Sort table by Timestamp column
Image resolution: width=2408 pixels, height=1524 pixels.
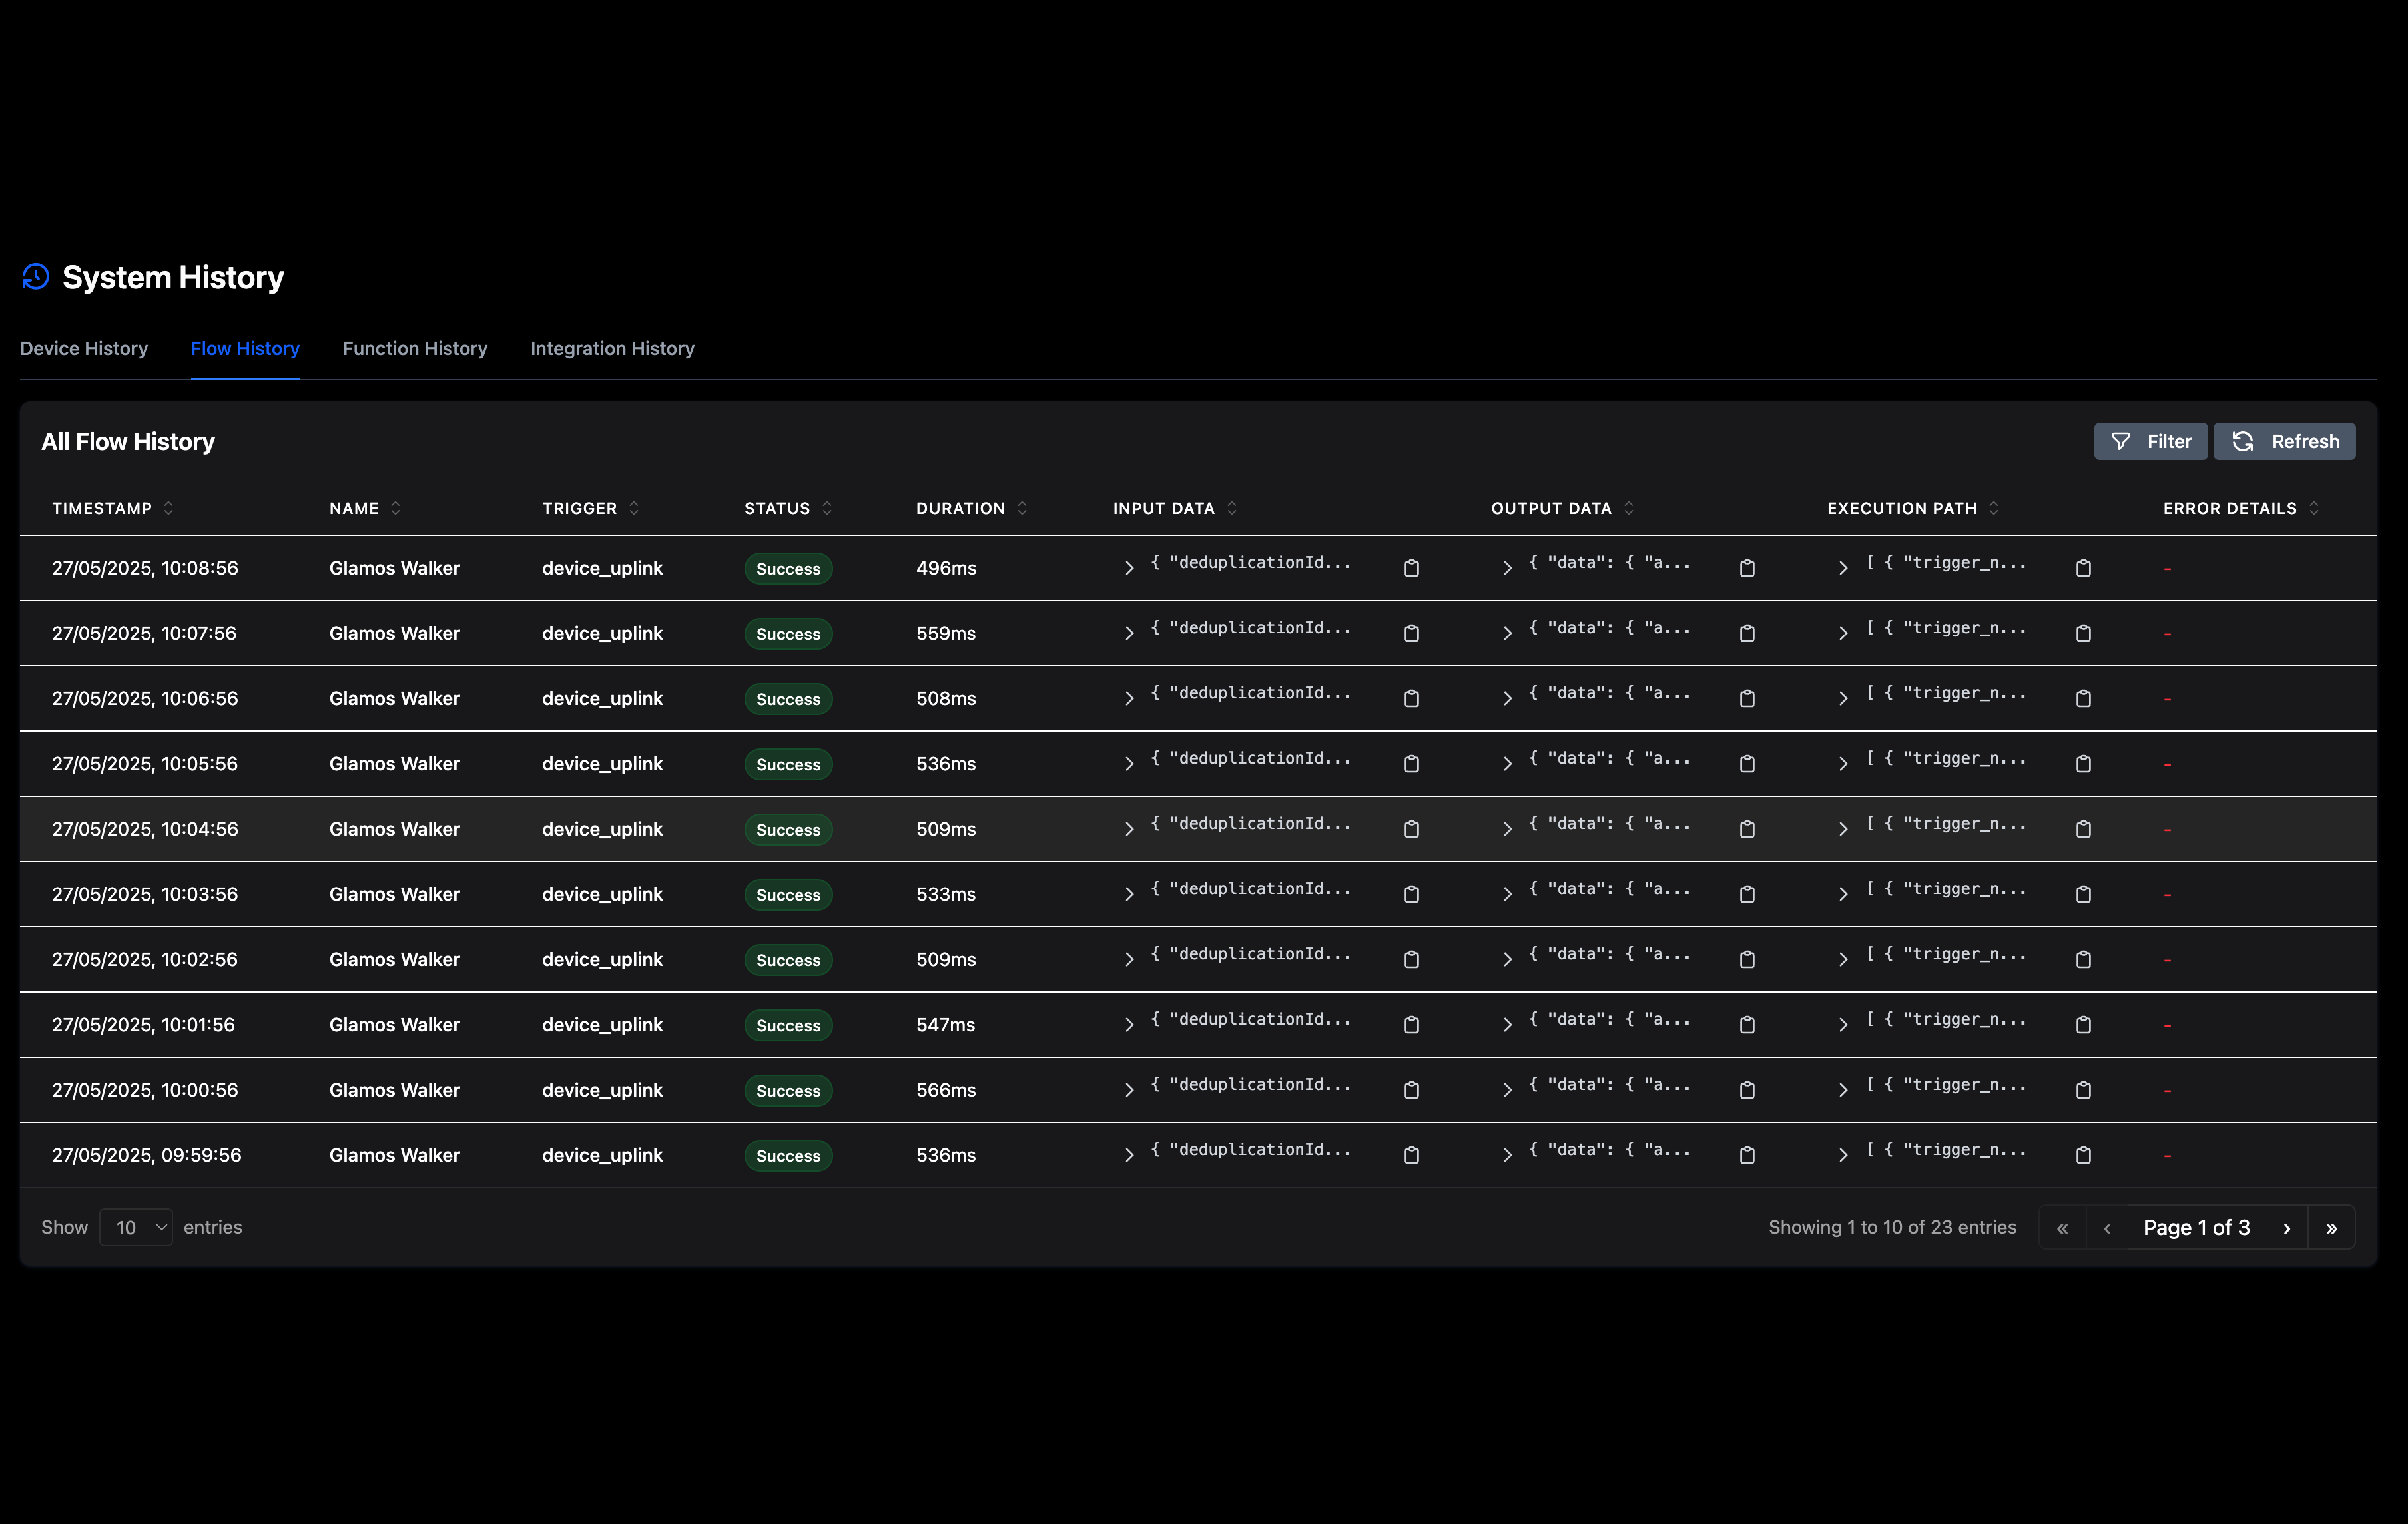point(168,508)
